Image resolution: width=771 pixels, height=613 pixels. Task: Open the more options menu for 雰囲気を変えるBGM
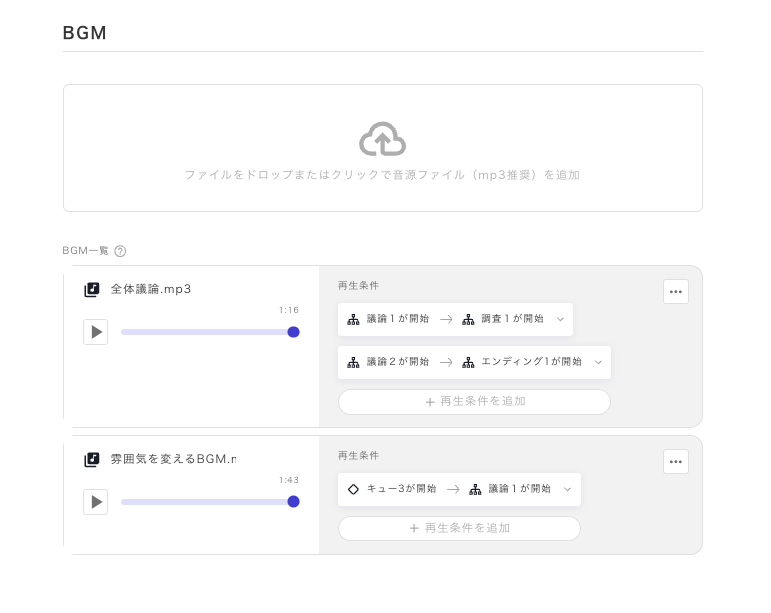pyautogui.click(x=676, y=461)
